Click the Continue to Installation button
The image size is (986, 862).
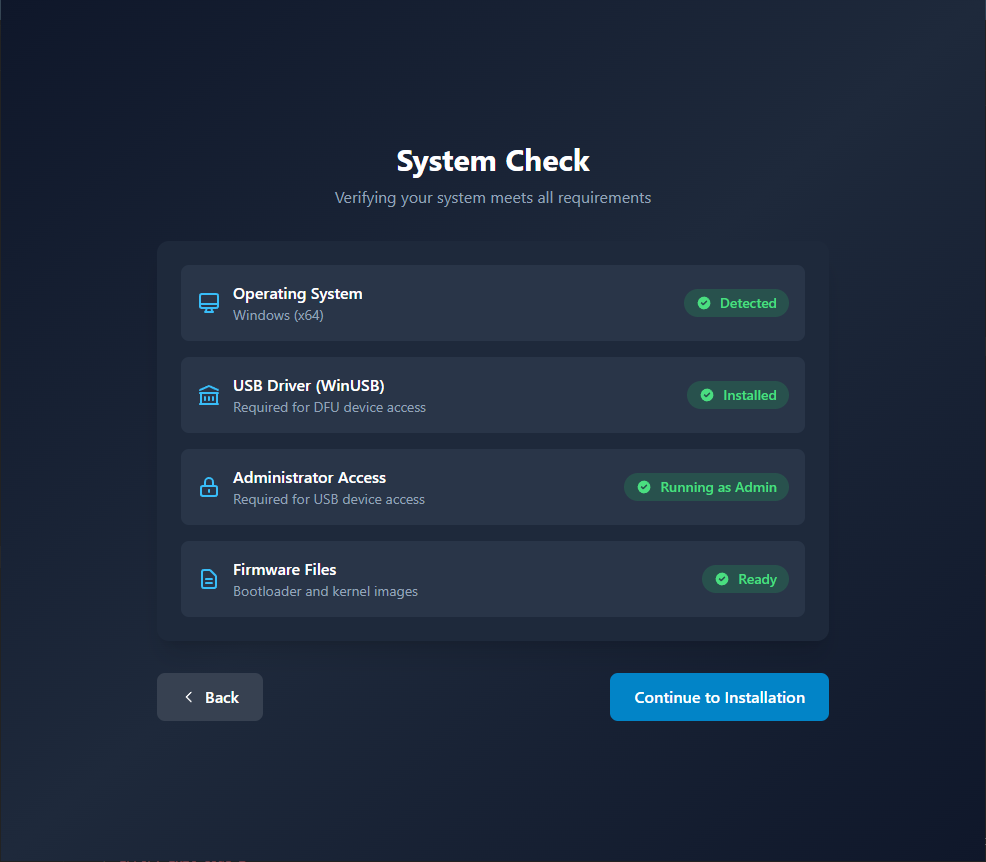(x=719, y=697)
